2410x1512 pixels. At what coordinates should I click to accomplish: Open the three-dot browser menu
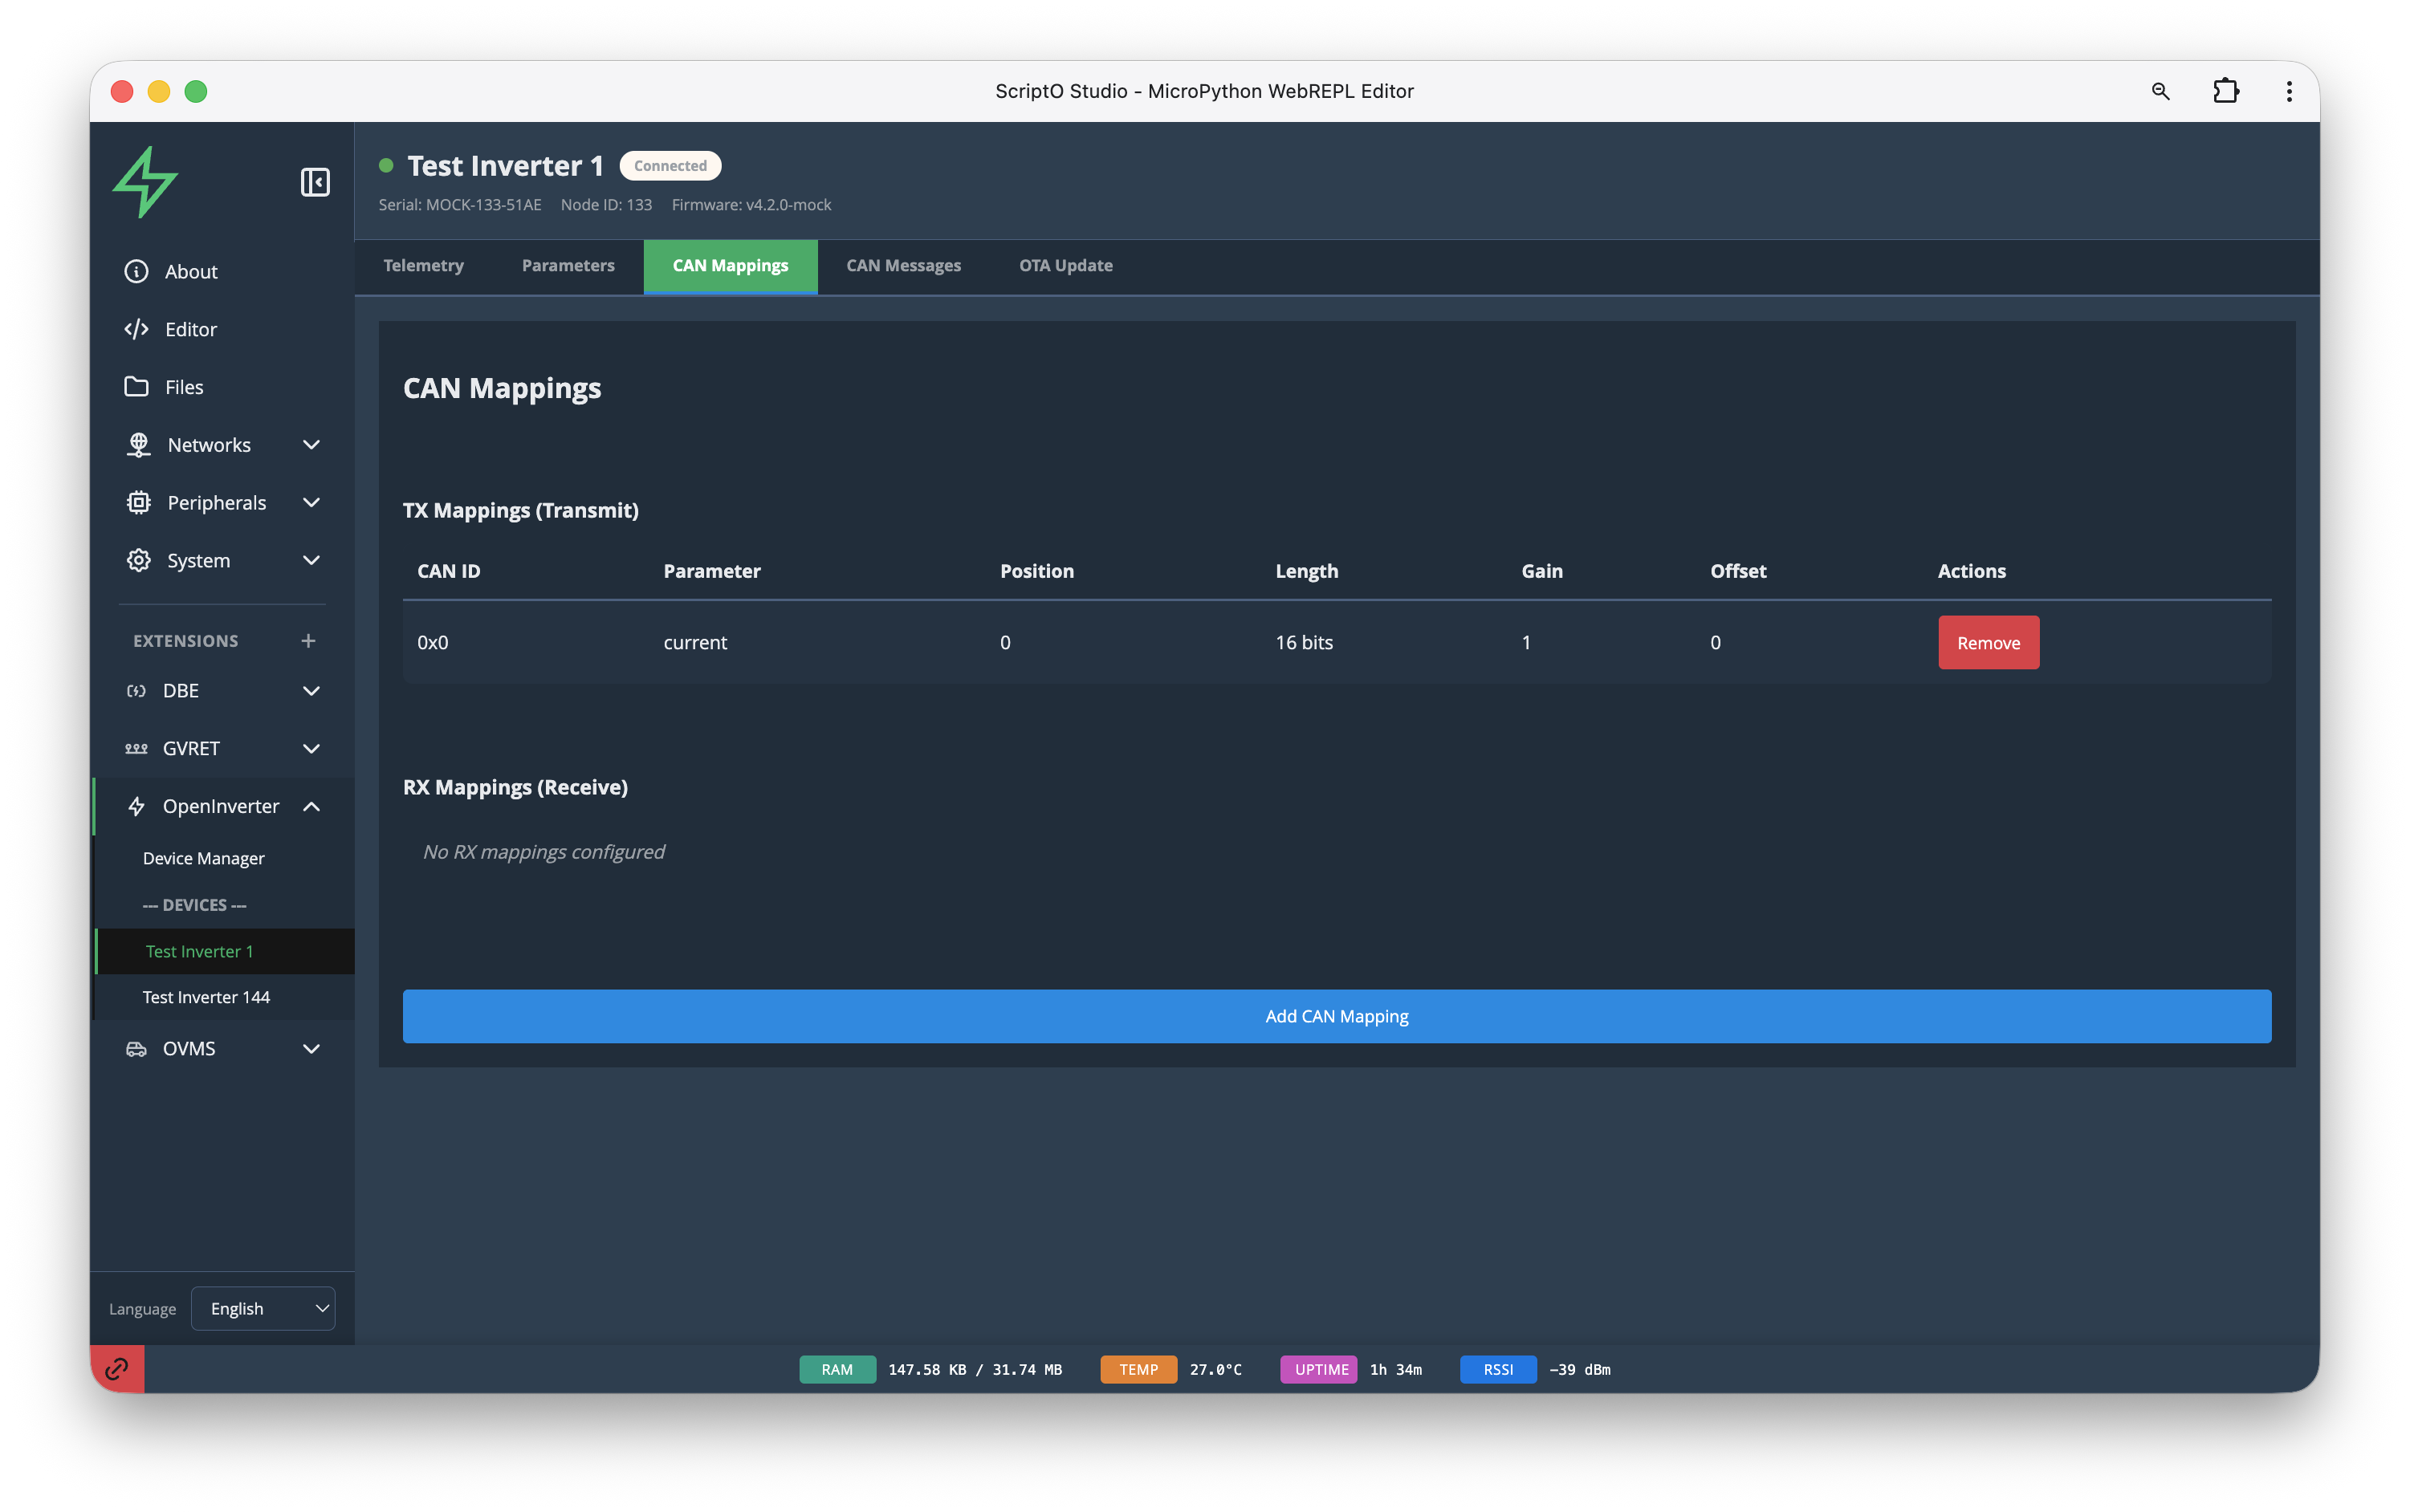2289,91
